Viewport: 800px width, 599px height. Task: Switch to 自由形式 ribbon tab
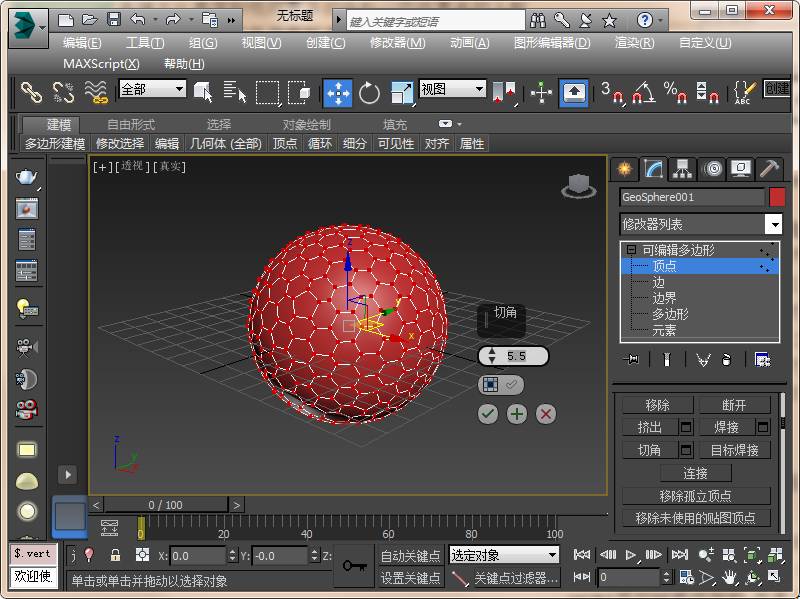131,124
